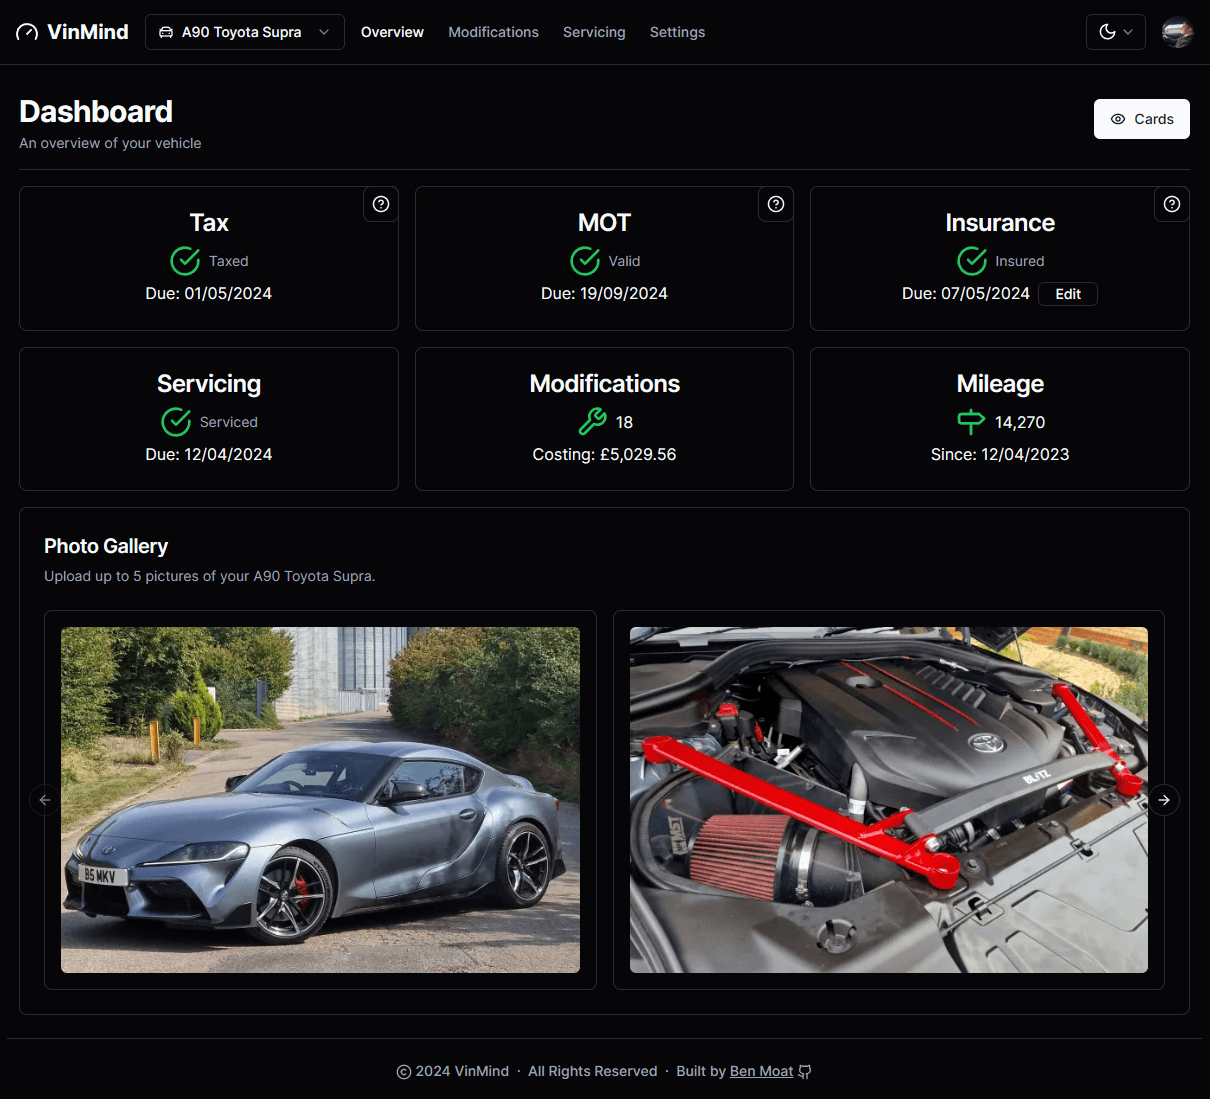Open the Supra engine bay photo
The image size is (1210, 1099).
pyautogui.click(x=888, y=800)
